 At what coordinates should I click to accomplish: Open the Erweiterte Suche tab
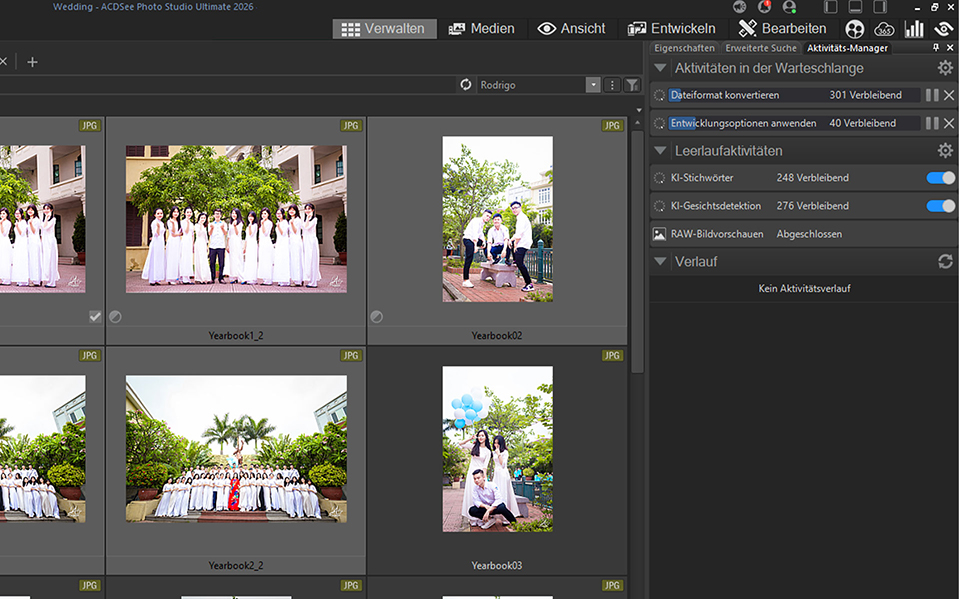[761, 48]
